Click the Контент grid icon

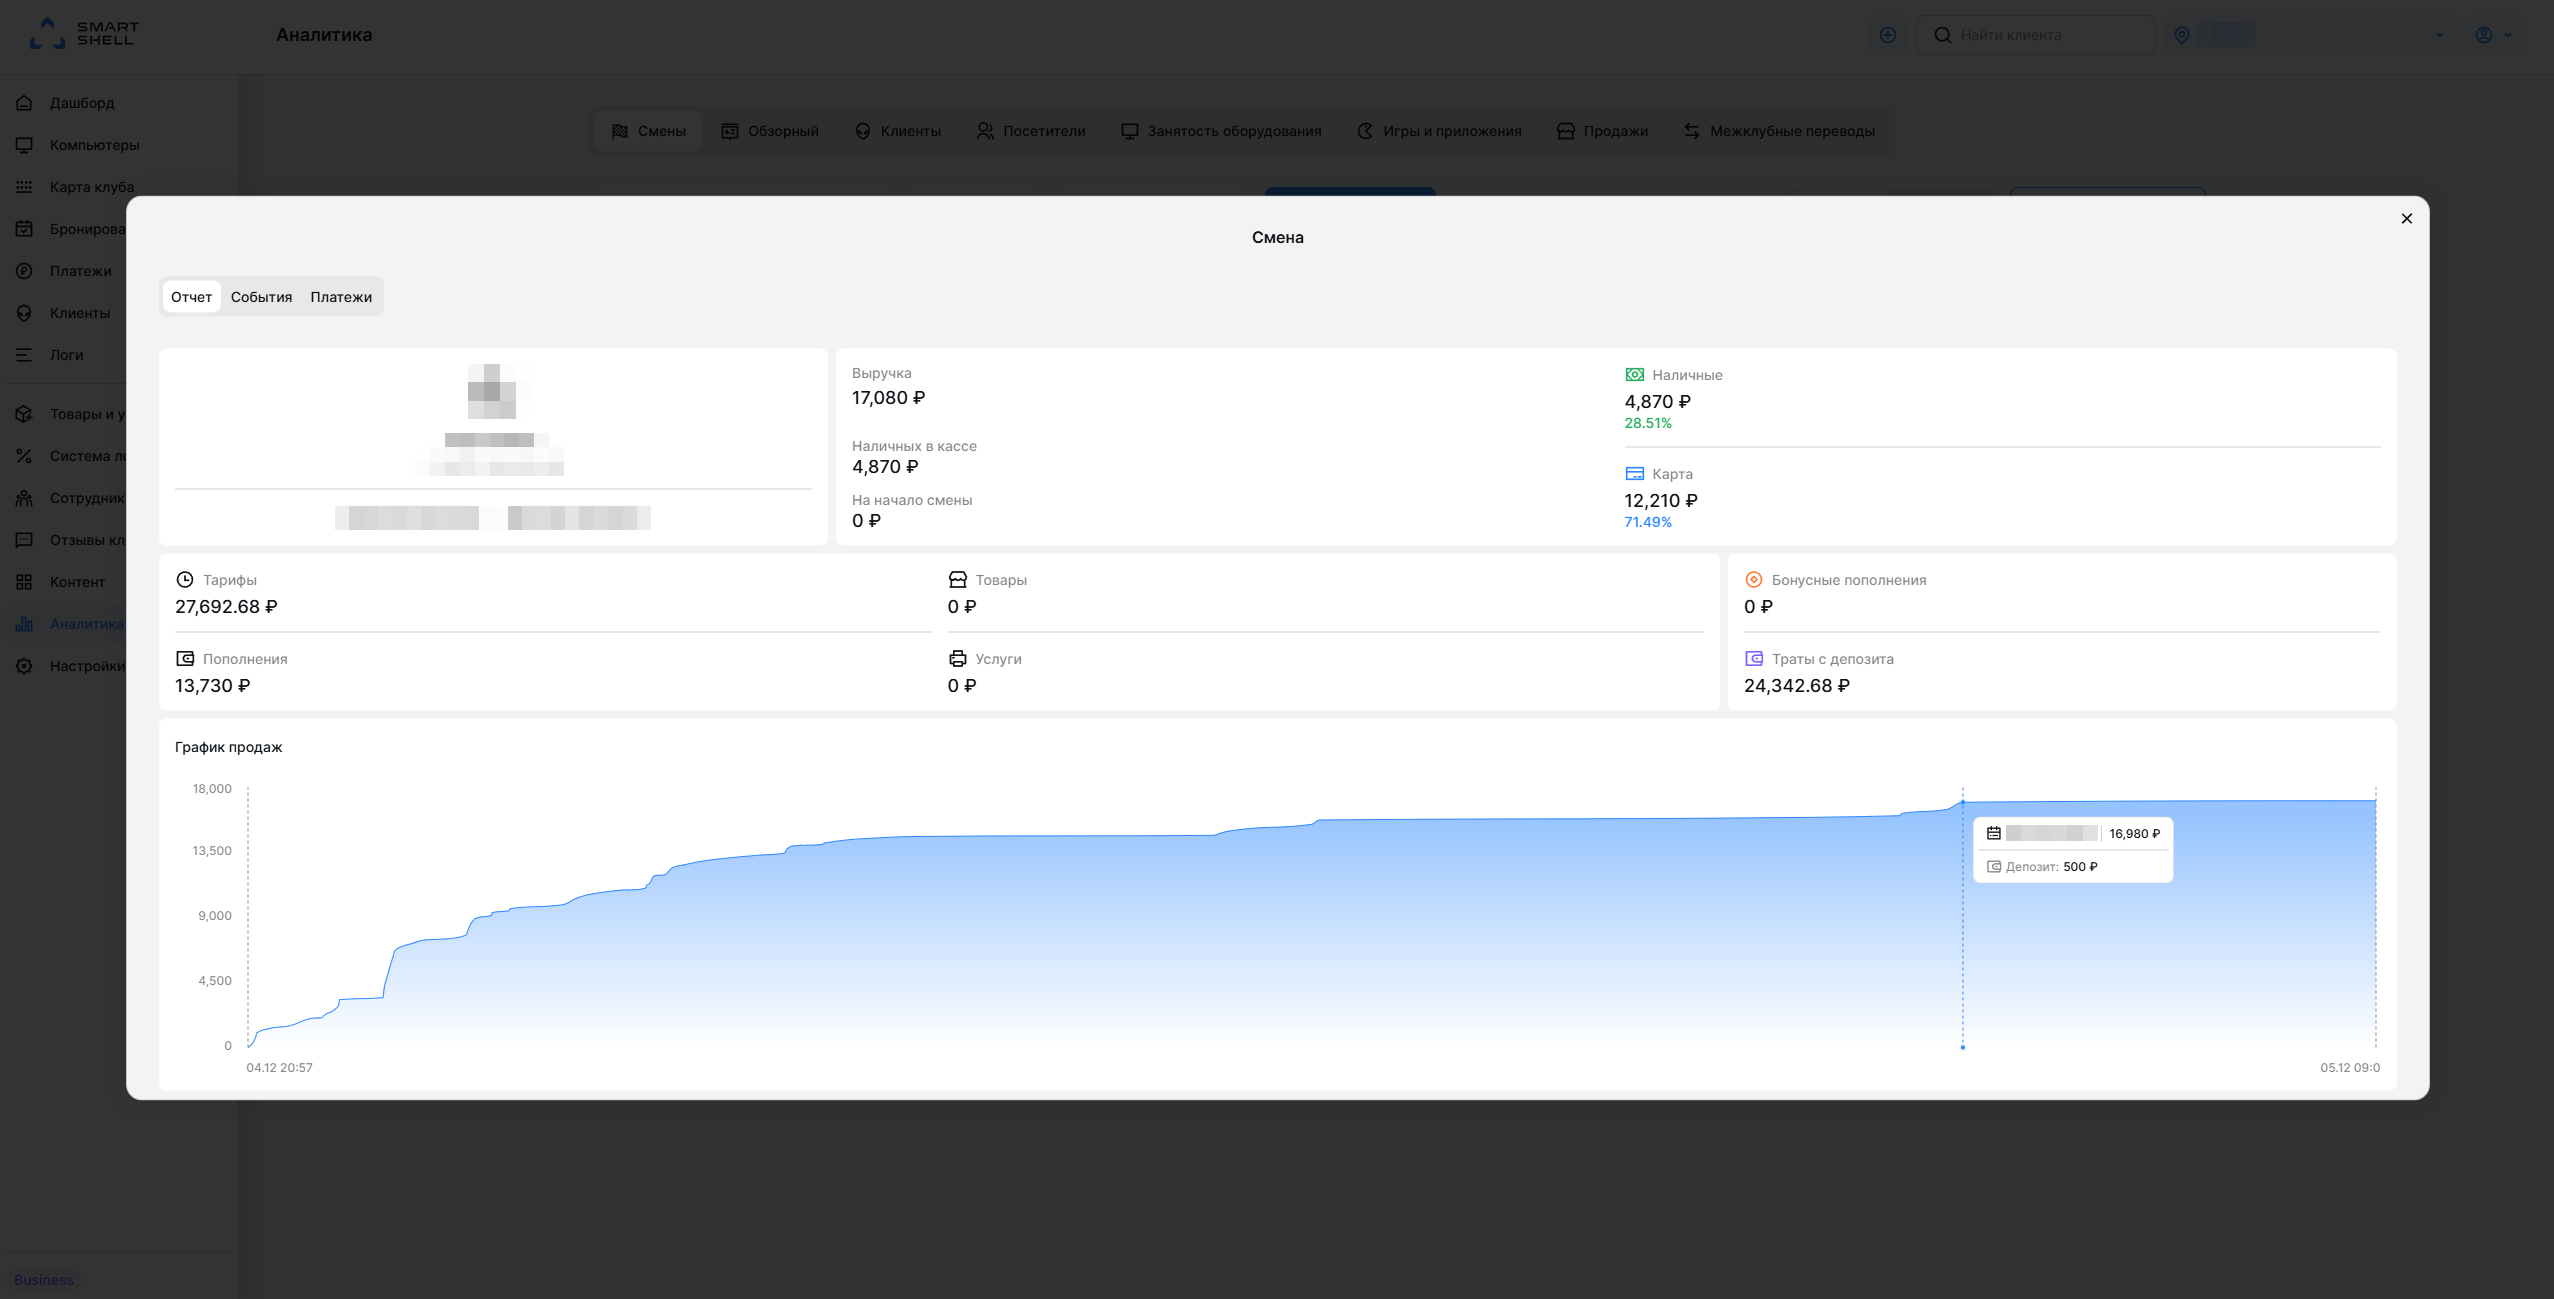25,582
